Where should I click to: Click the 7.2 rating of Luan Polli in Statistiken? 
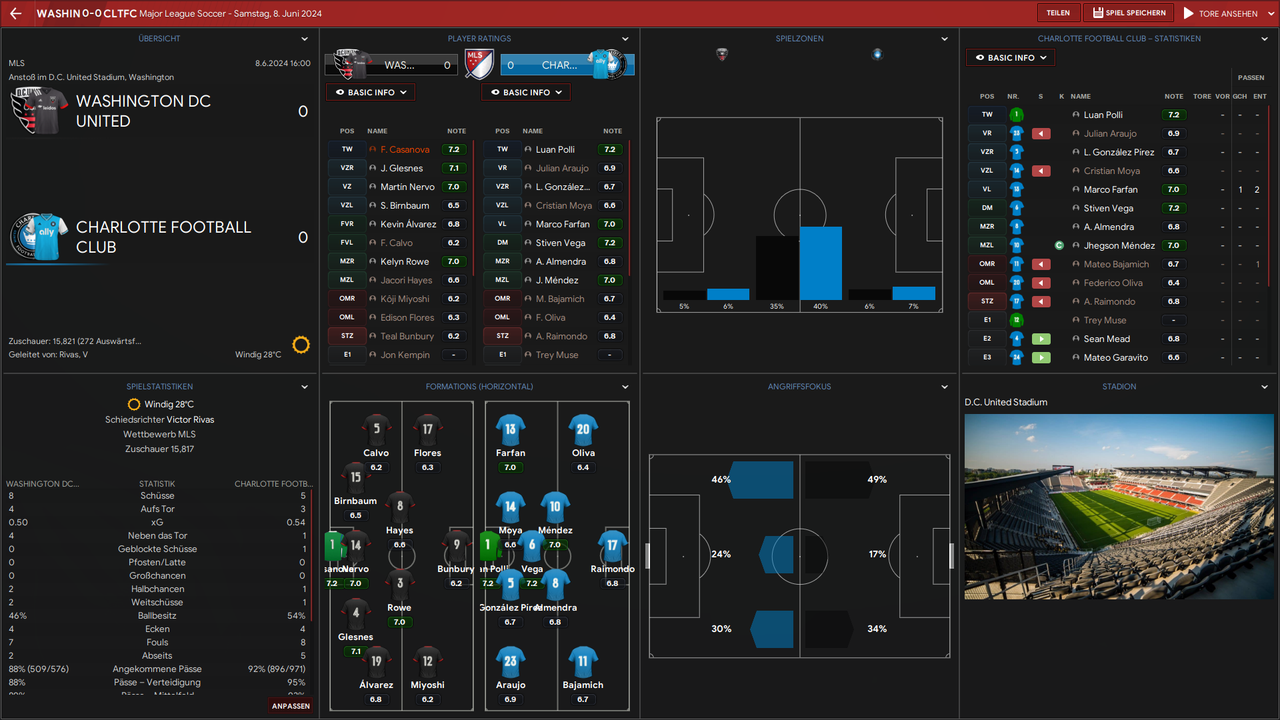tap(1173, 115)
